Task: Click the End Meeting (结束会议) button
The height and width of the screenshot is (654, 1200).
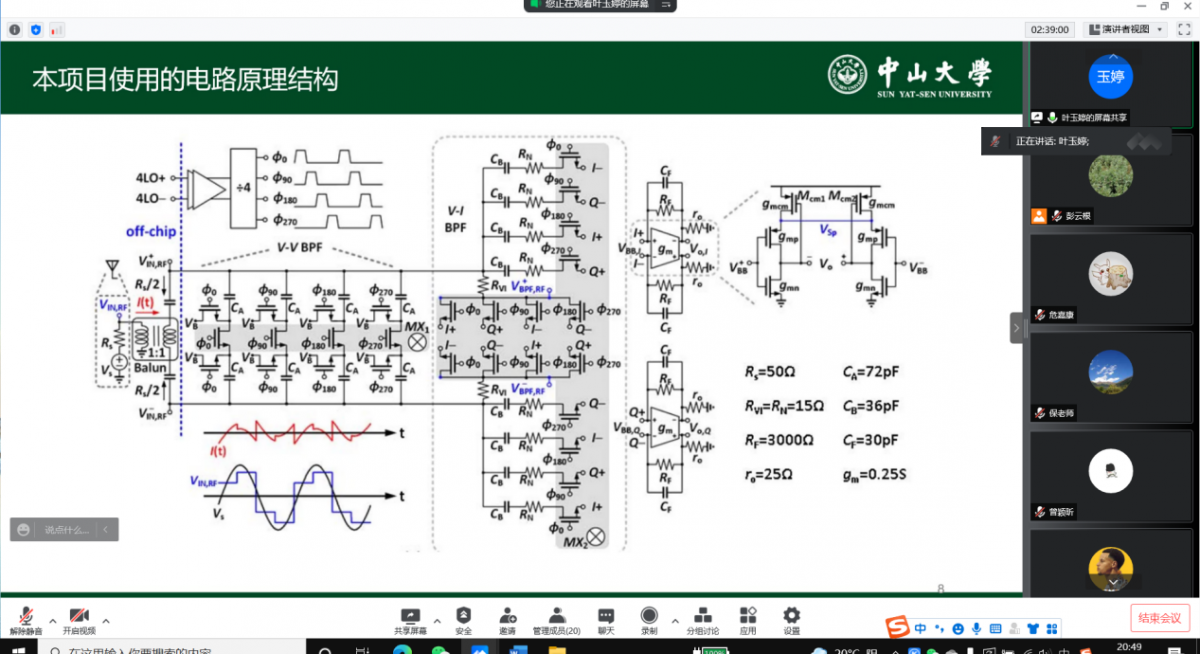Action: click(x=1160, y=618)
